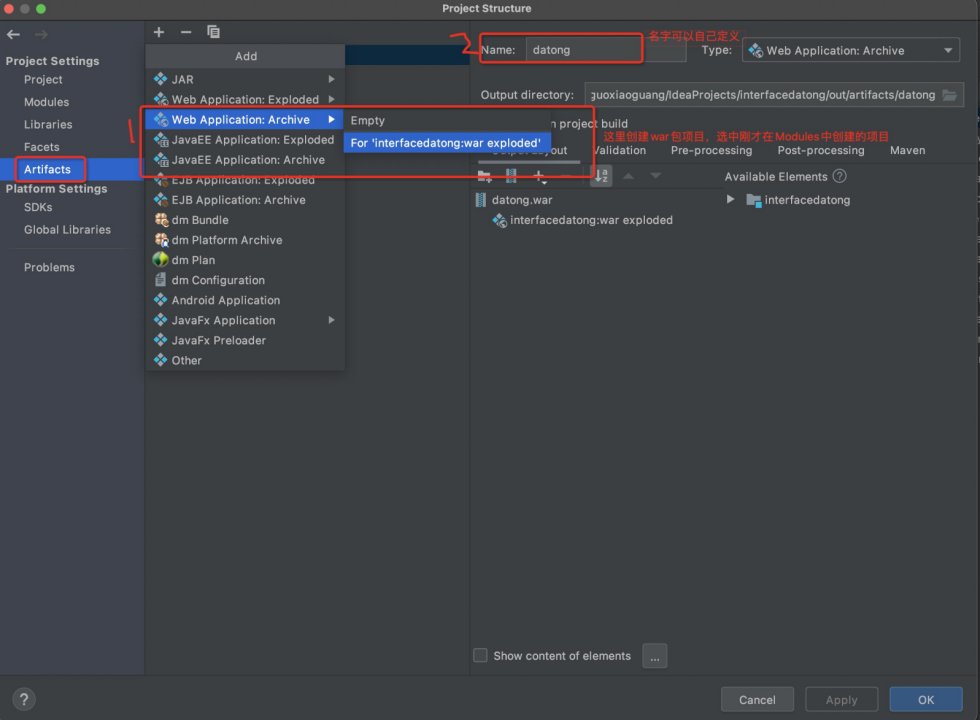Click the Cancel button
This screenshot has width=980, height=720.
pyautogui.click(x=757, y=699)
